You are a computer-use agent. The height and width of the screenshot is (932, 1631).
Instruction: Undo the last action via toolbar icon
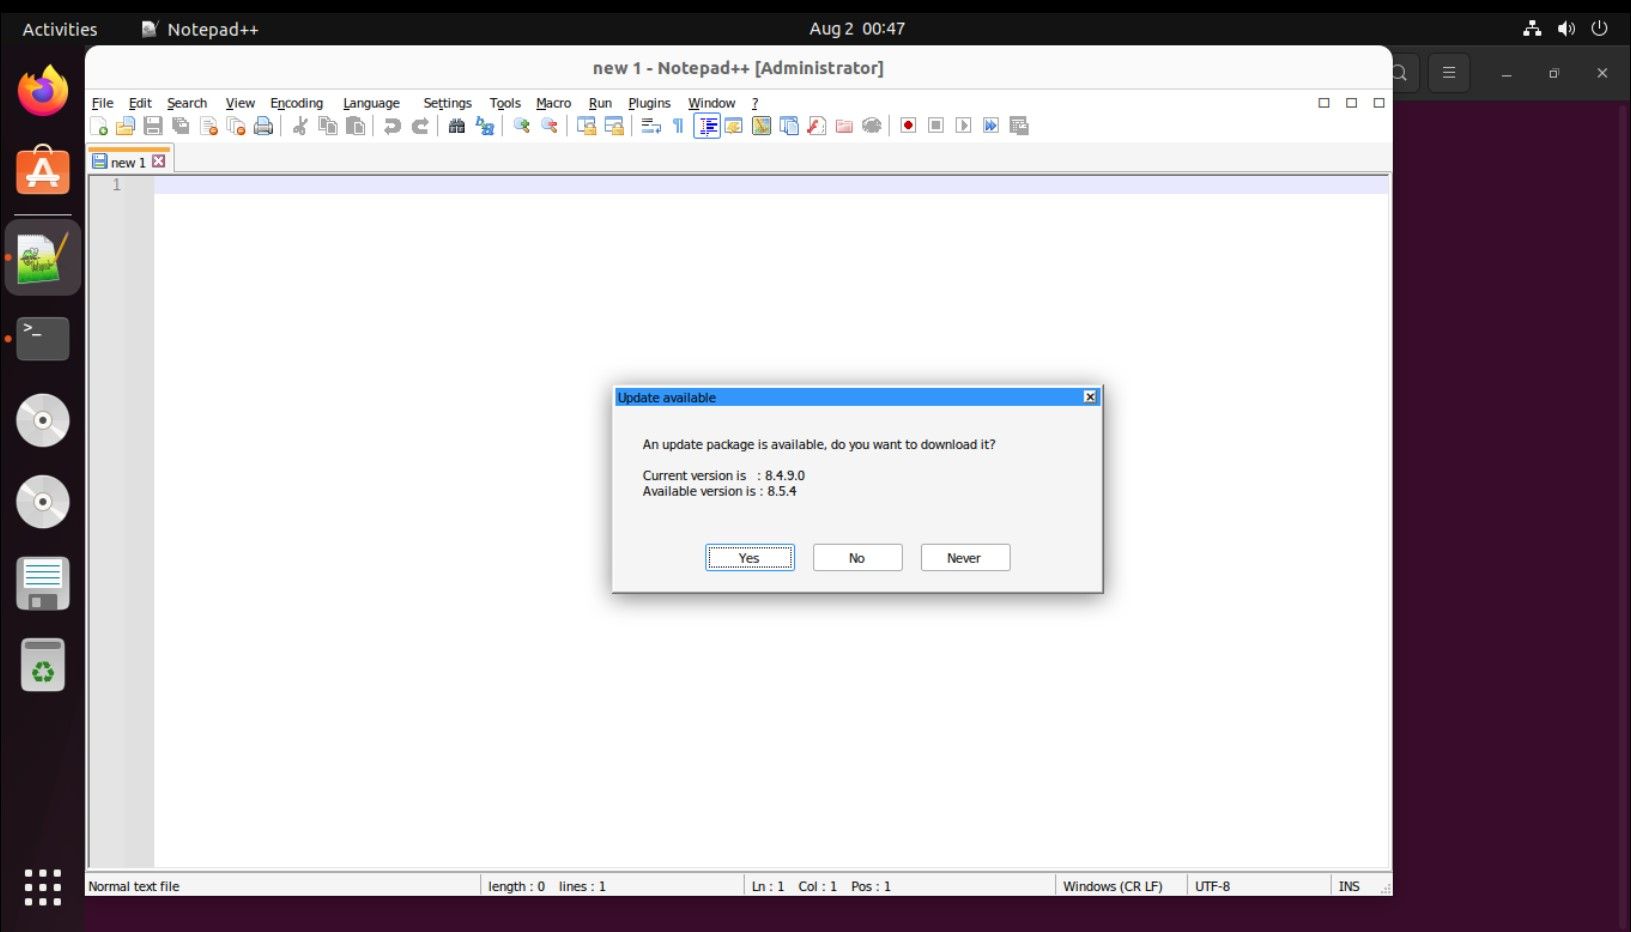pos(391,125)
